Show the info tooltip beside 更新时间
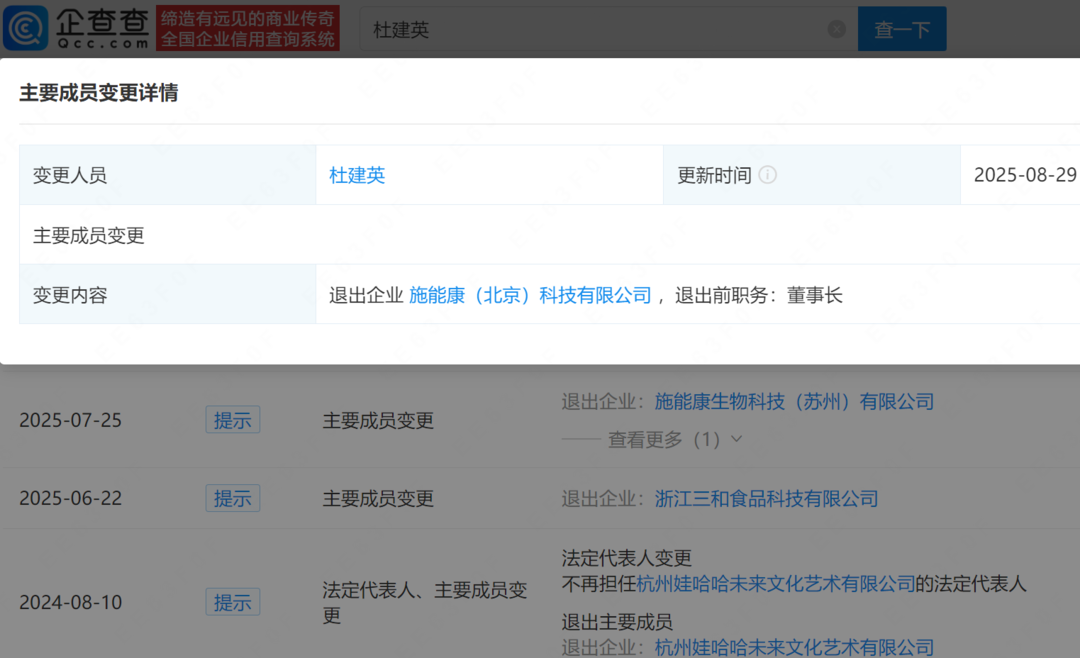 point(767,175)
